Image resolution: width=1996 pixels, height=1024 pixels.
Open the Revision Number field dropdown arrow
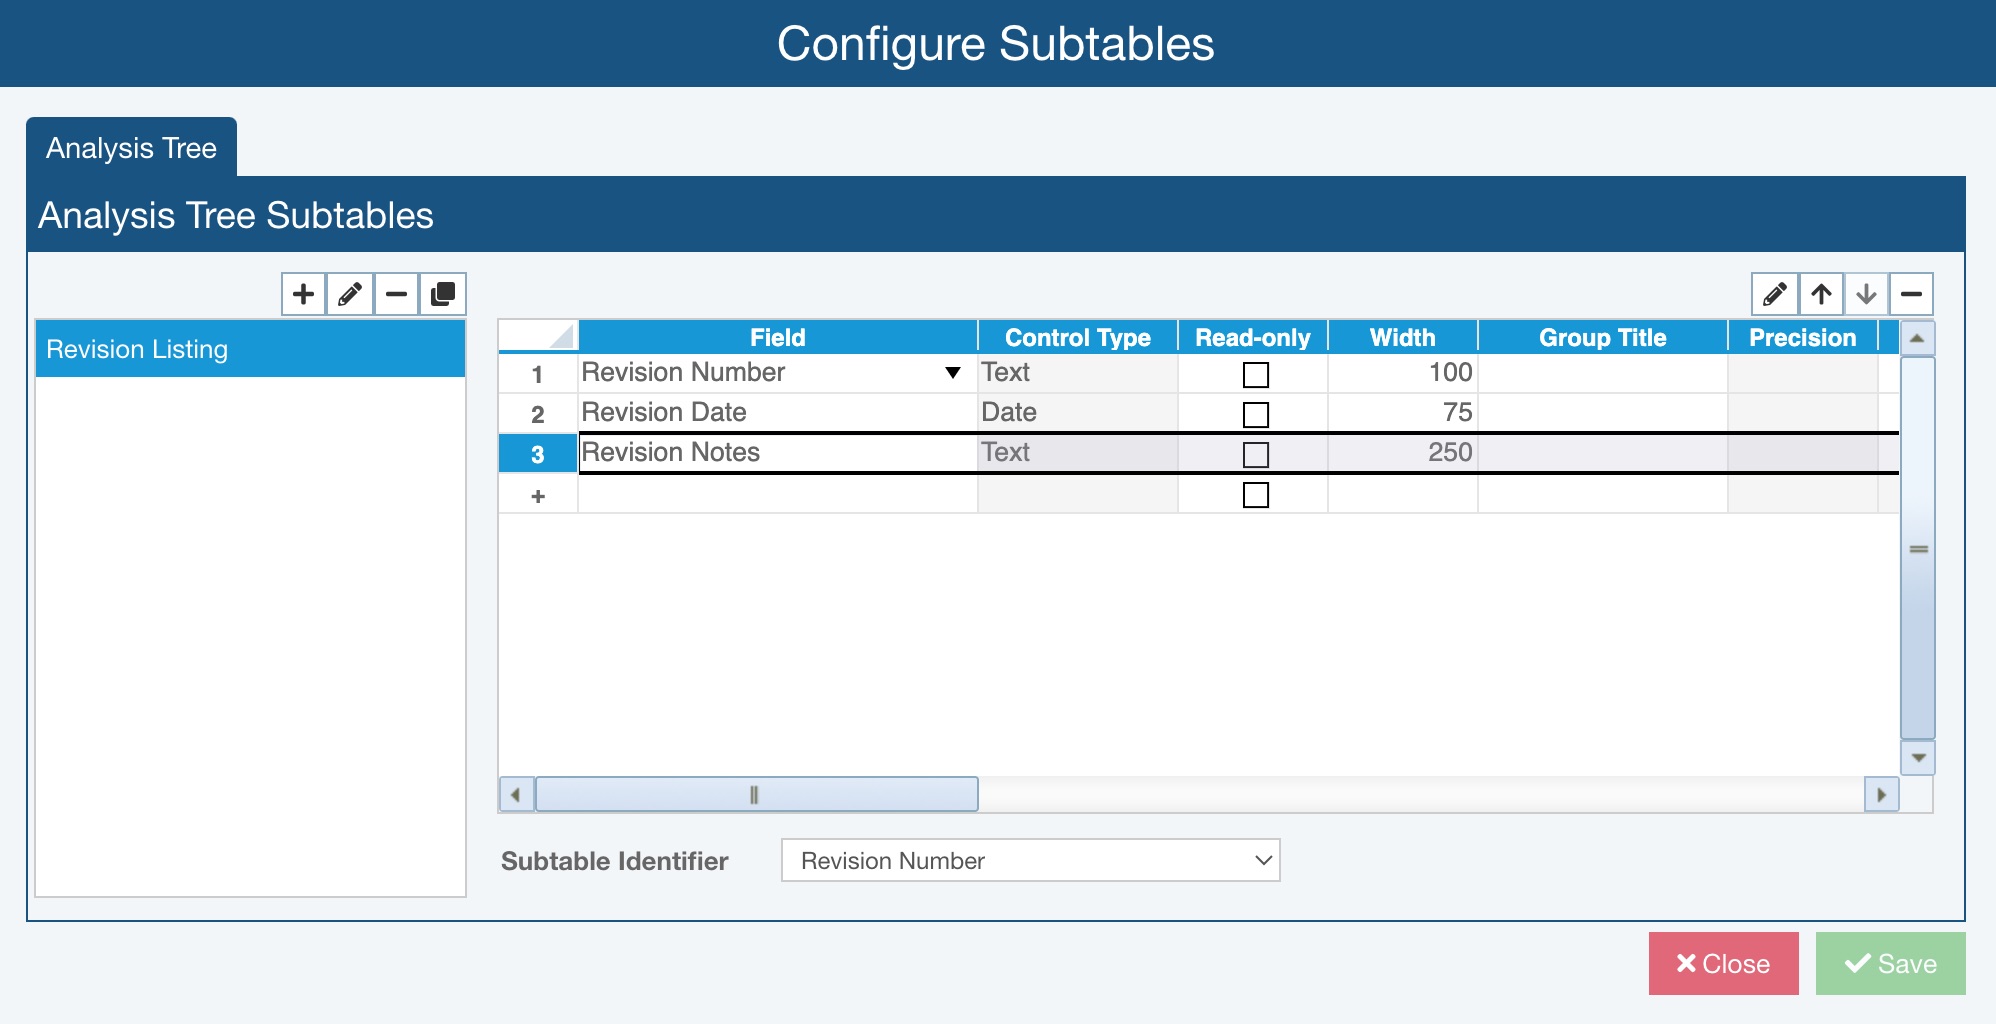click(953, 373)
